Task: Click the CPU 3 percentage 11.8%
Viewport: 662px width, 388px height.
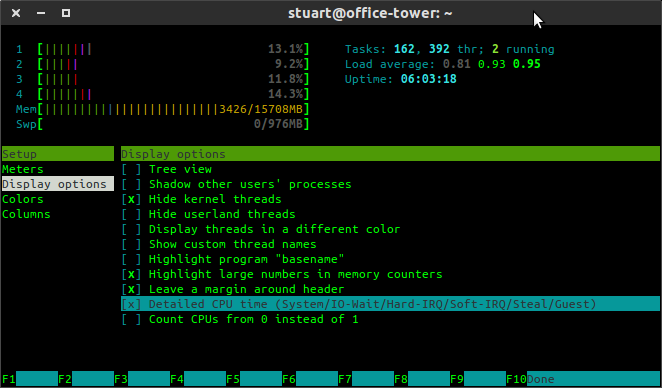Action: point(285,79)
